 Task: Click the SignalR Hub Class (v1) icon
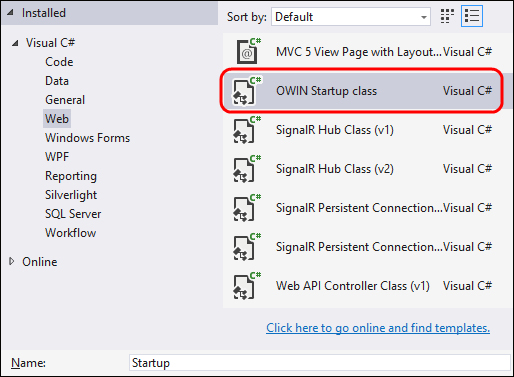(x=247, y=130)
